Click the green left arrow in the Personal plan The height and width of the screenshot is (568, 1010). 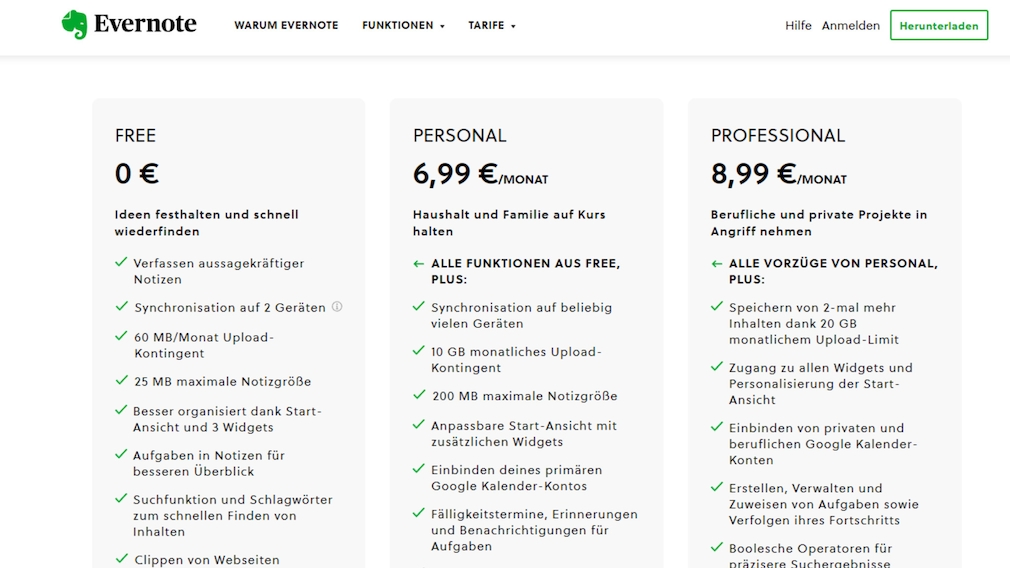(419, 263)
